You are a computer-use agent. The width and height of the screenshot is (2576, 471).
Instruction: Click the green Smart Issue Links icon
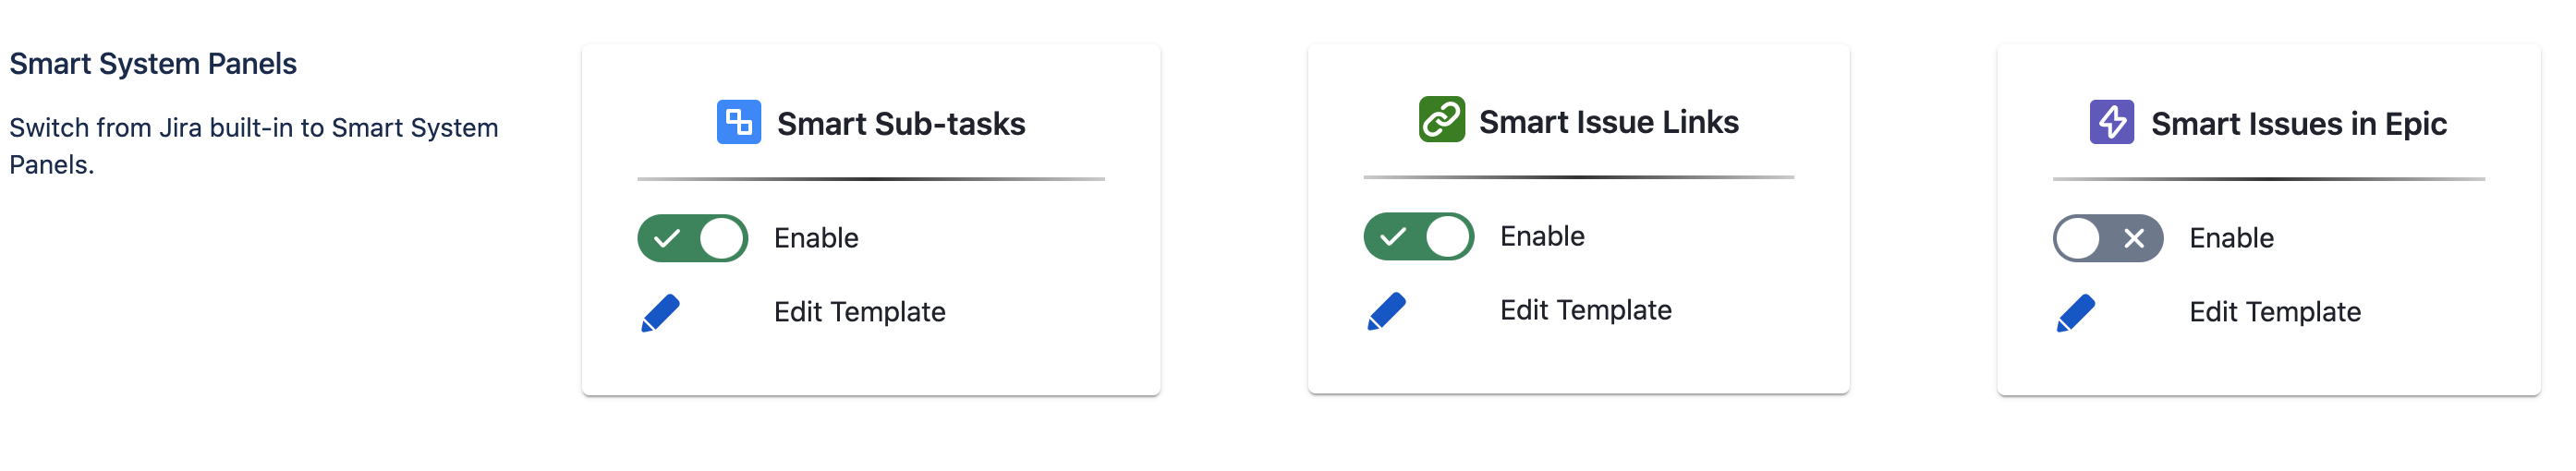coord(1441,120)
